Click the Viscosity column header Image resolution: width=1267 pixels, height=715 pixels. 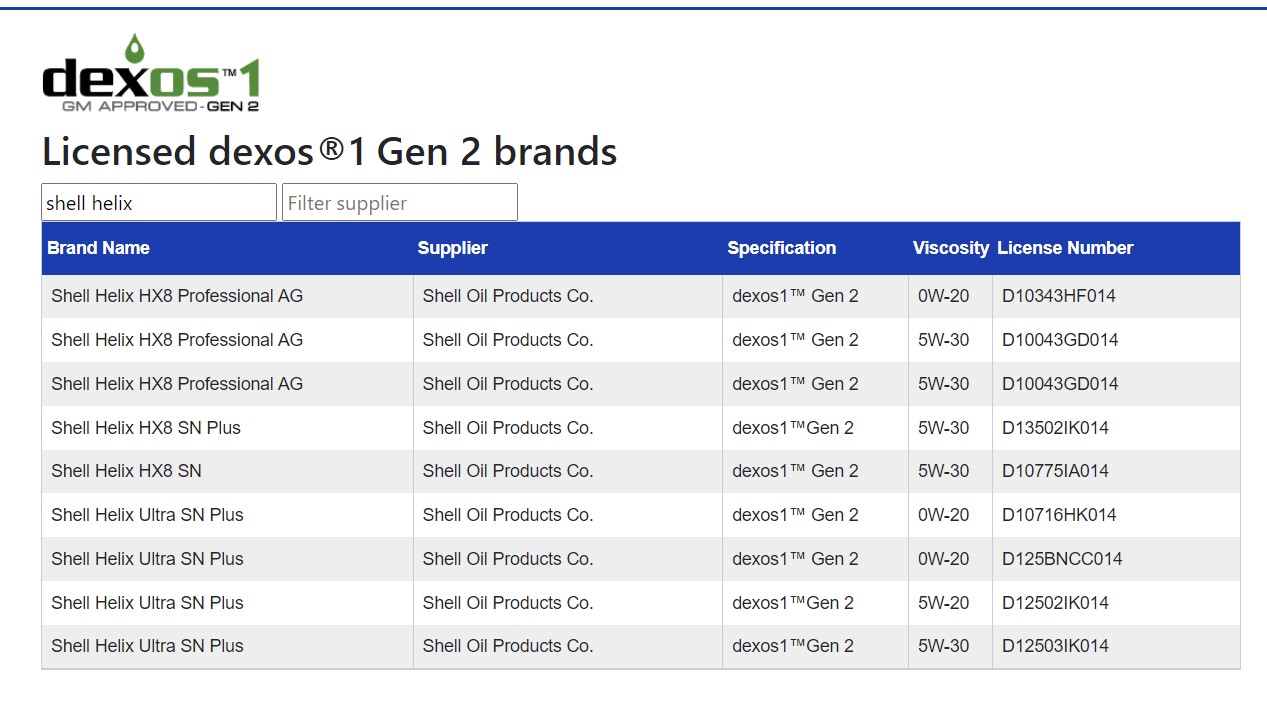(950, 248)
